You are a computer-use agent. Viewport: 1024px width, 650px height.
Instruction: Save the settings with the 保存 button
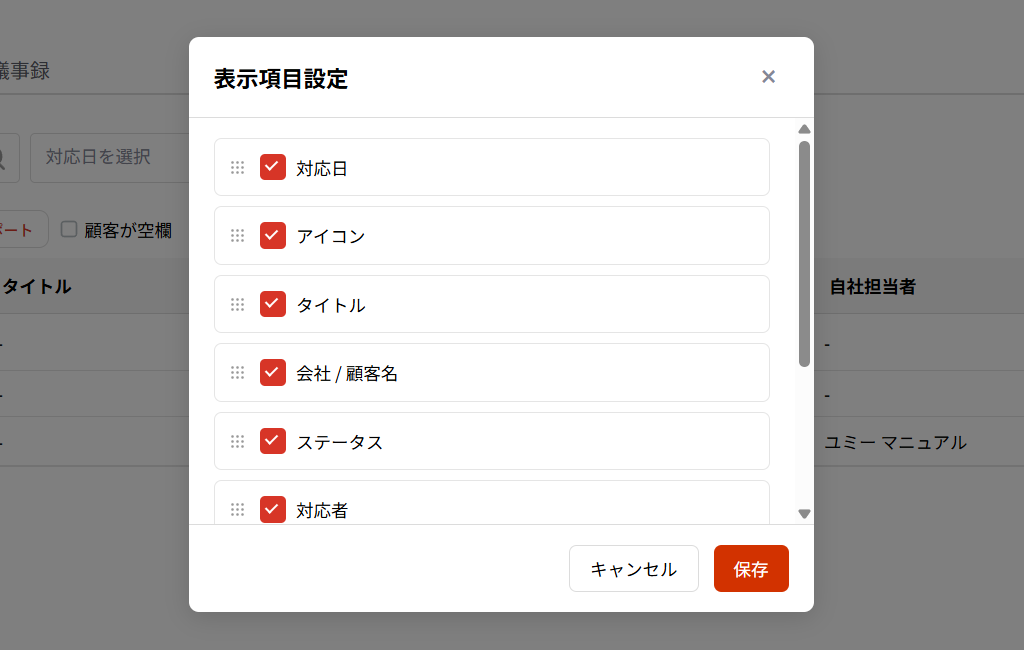tap(751, 569)
